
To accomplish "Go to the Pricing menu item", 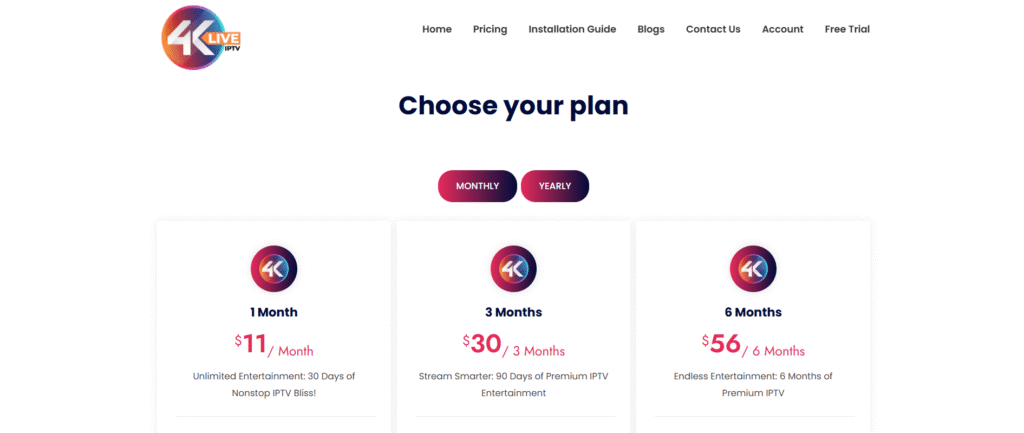I will 490,29.
